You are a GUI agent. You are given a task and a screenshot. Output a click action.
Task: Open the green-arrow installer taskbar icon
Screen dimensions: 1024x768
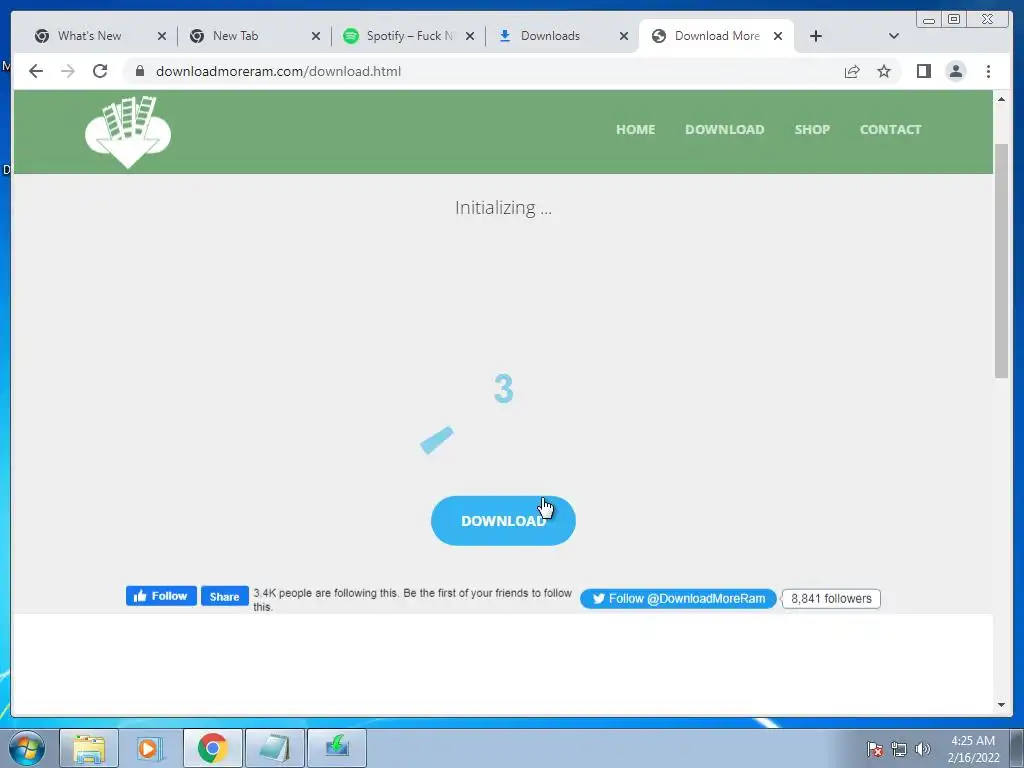[x=337, y=748]
